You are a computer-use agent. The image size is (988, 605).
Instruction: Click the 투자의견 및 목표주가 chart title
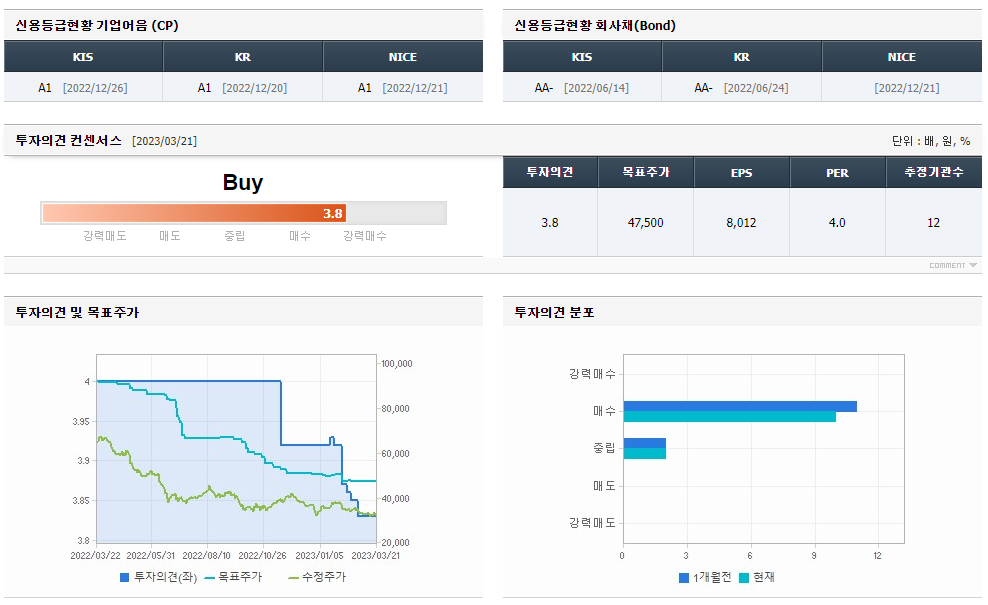pyautogui.click(x=77, y=312)
